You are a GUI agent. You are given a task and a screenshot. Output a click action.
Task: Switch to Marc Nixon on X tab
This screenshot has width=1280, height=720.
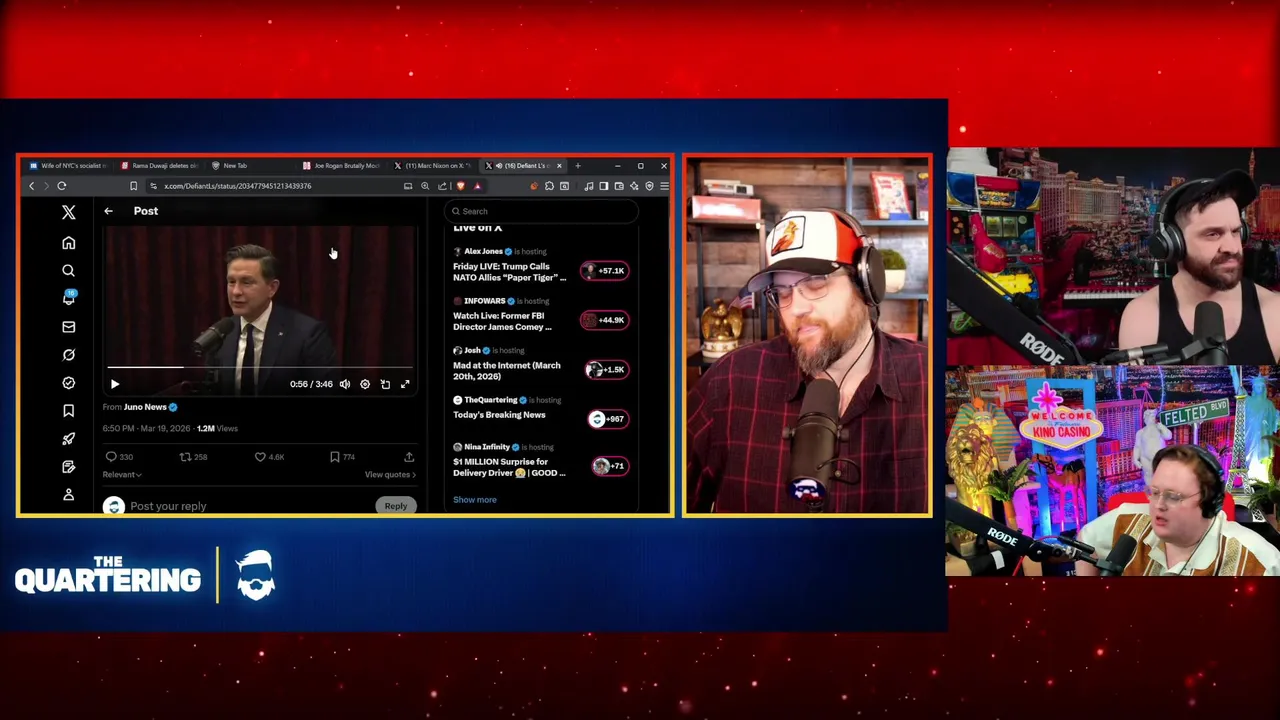[432, 166]
